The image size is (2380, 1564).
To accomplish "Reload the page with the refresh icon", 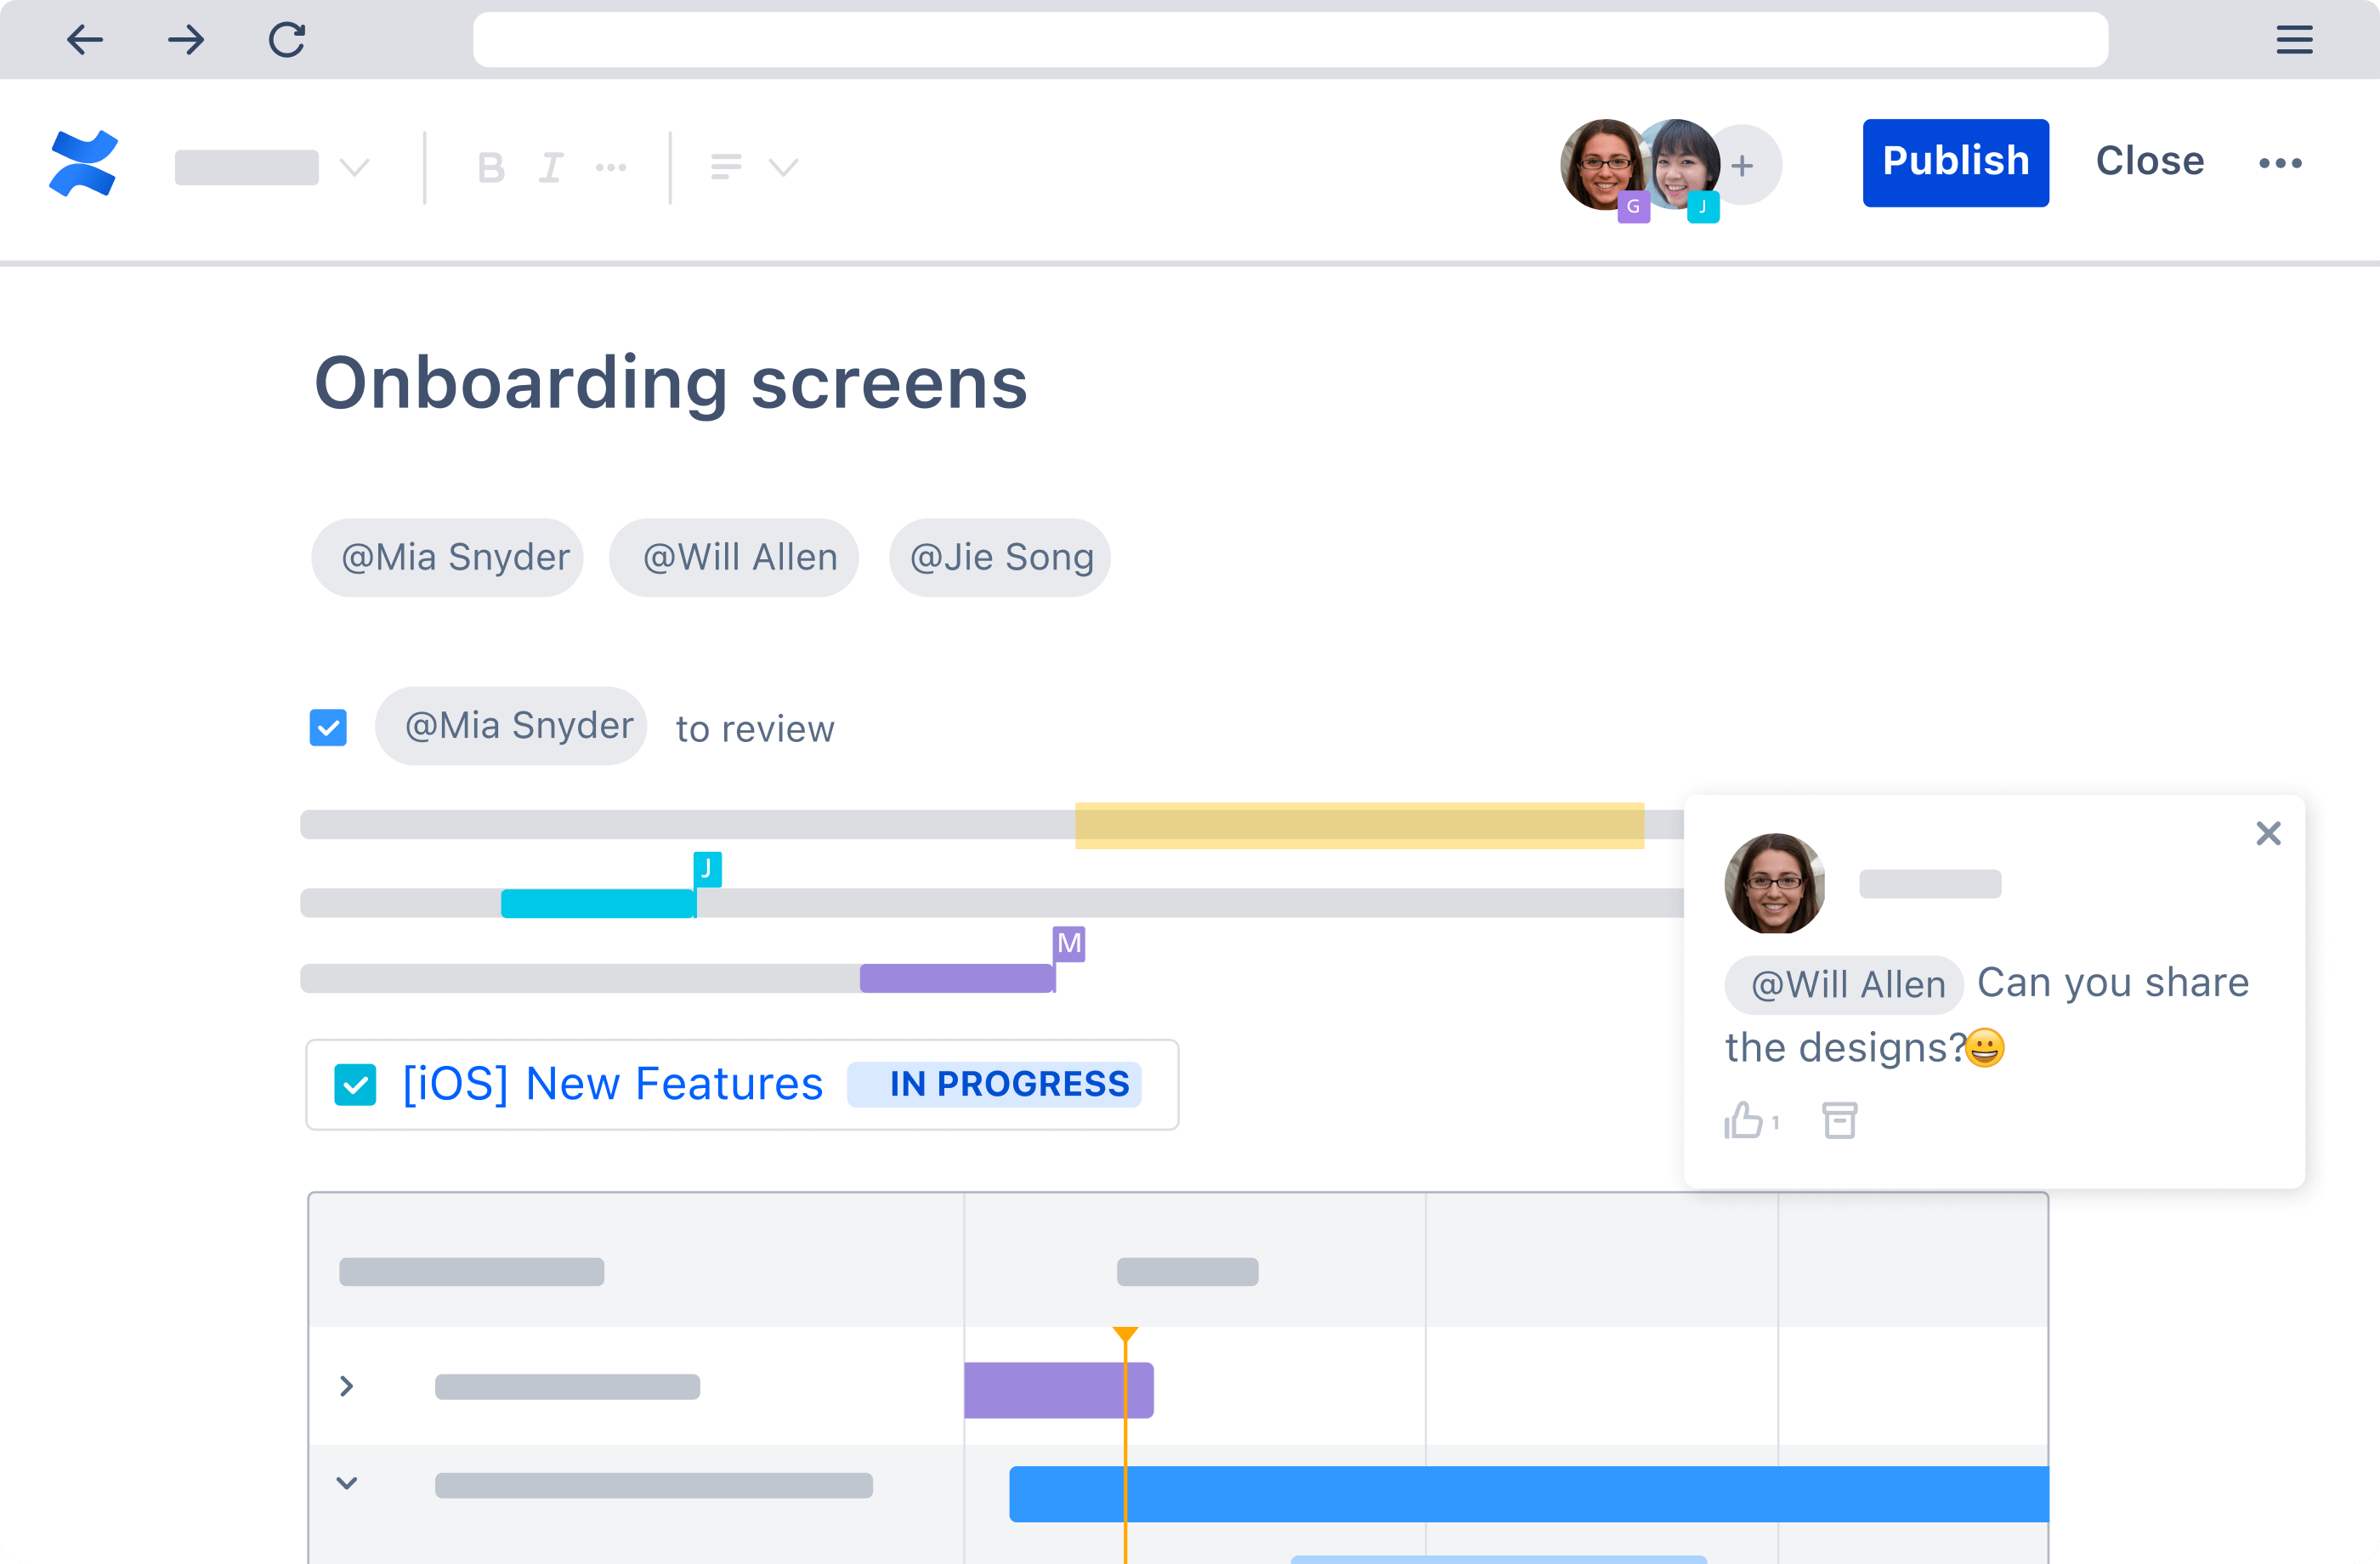I will tap(286, 40).
